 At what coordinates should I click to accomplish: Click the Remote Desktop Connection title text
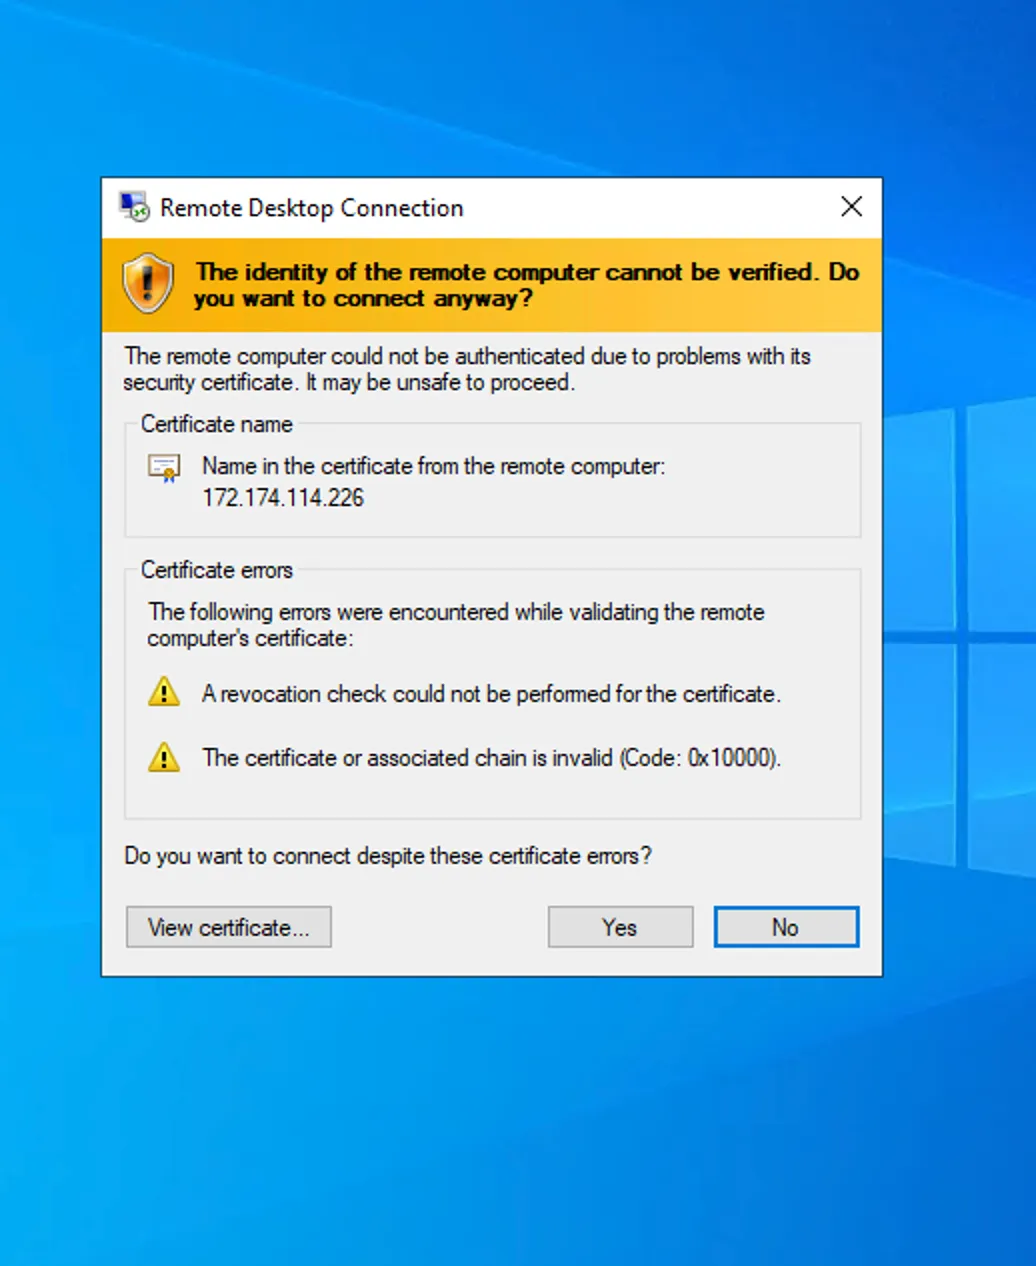click(x=311, y=208)
